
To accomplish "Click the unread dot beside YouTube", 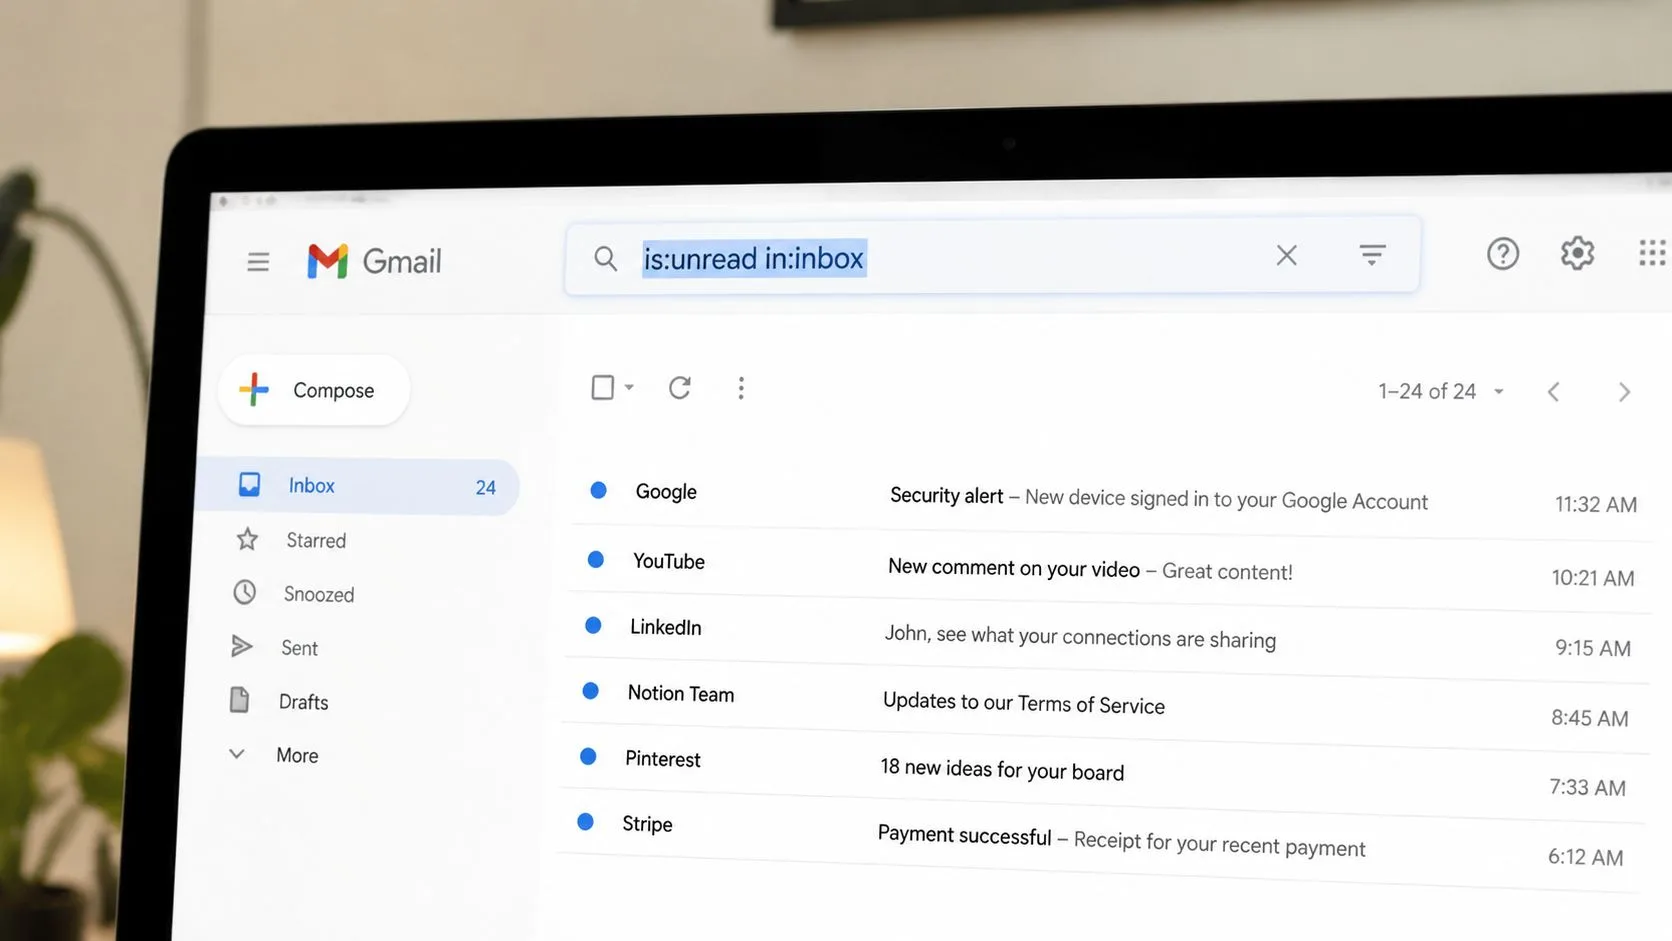I will [595, 559].
